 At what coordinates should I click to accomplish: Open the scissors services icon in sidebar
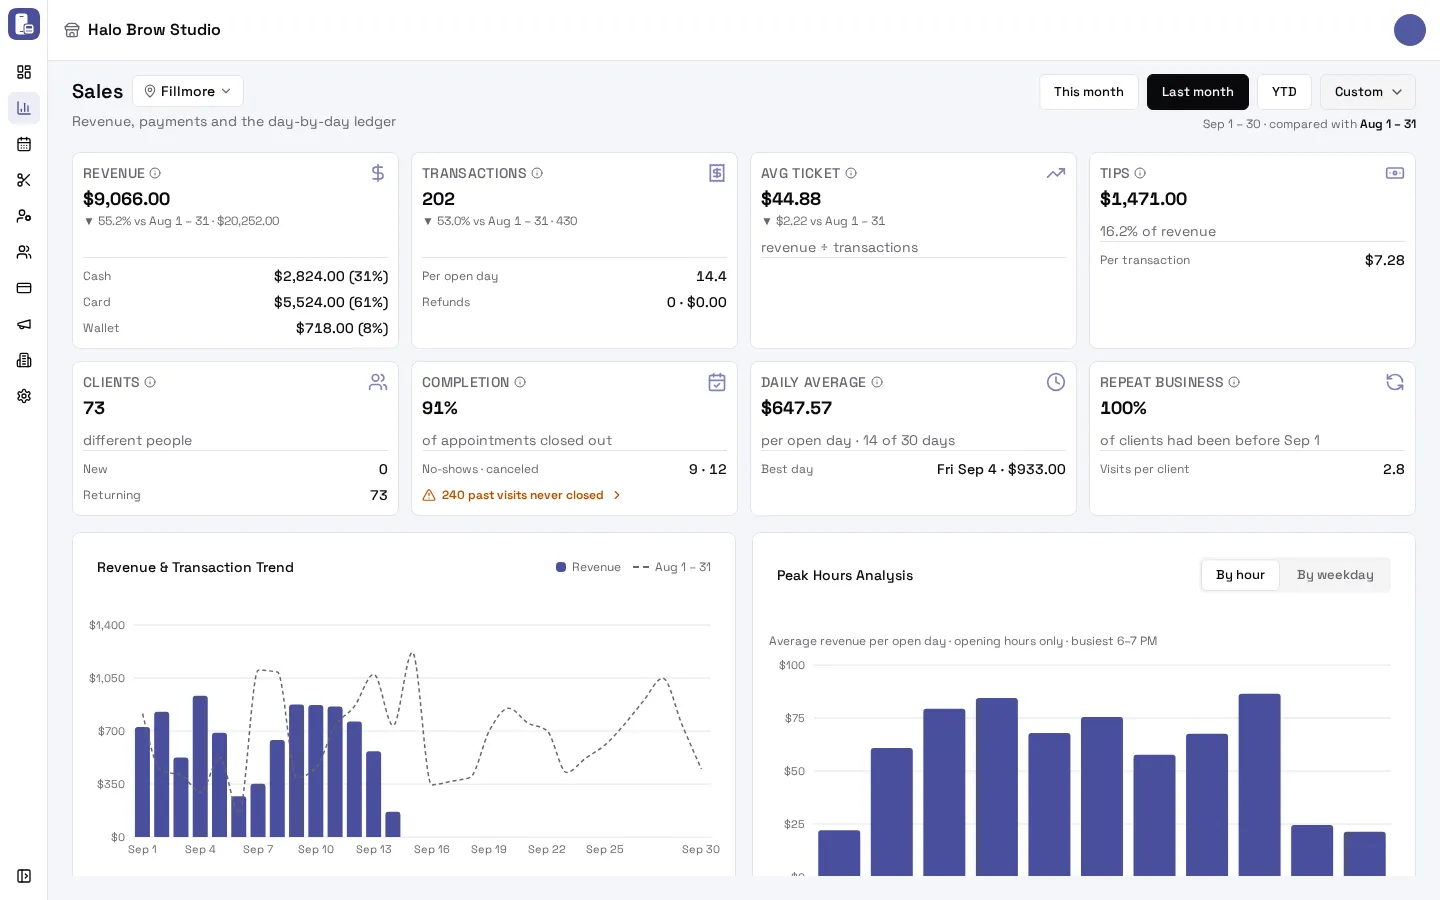[24, 180]
